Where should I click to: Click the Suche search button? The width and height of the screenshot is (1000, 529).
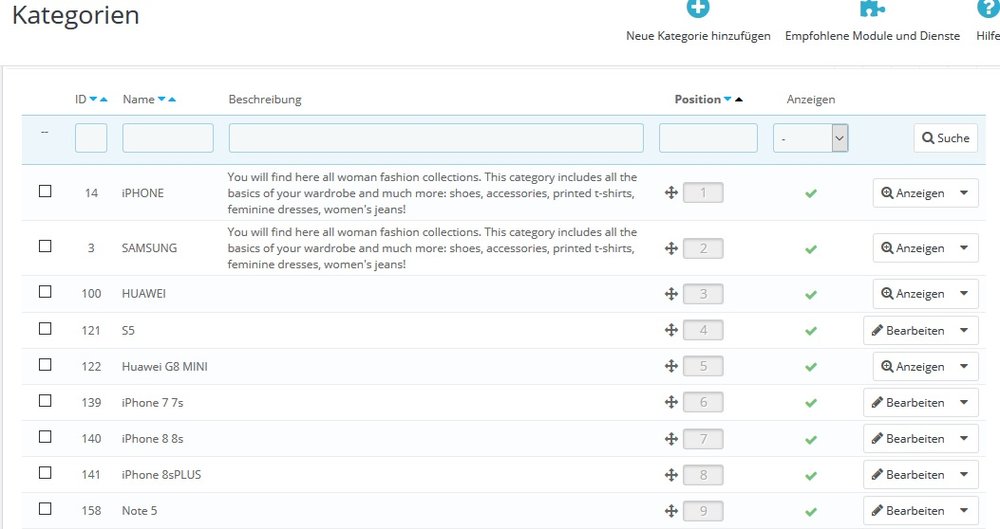point(946,138)
